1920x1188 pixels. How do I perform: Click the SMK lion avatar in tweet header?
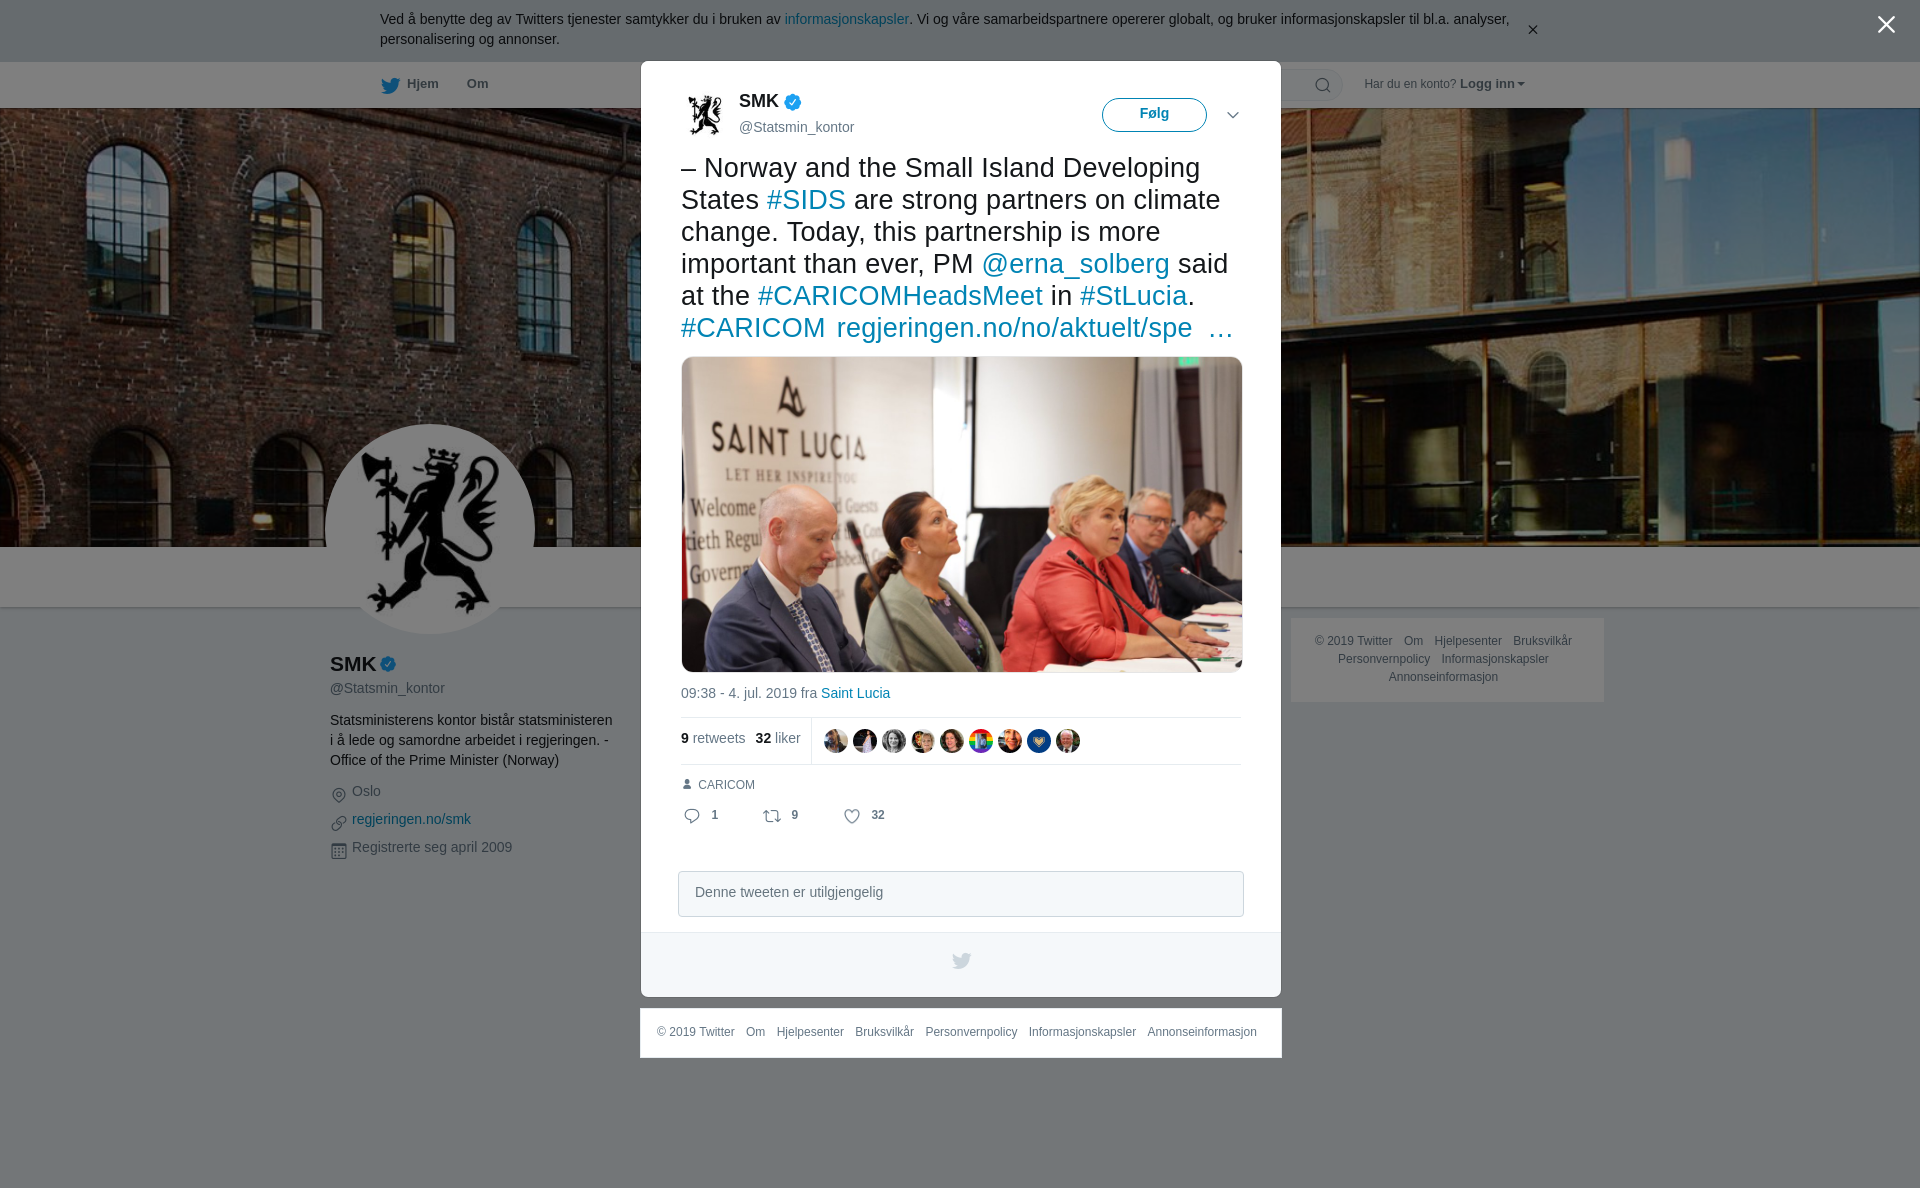click(x=705, y=115)
